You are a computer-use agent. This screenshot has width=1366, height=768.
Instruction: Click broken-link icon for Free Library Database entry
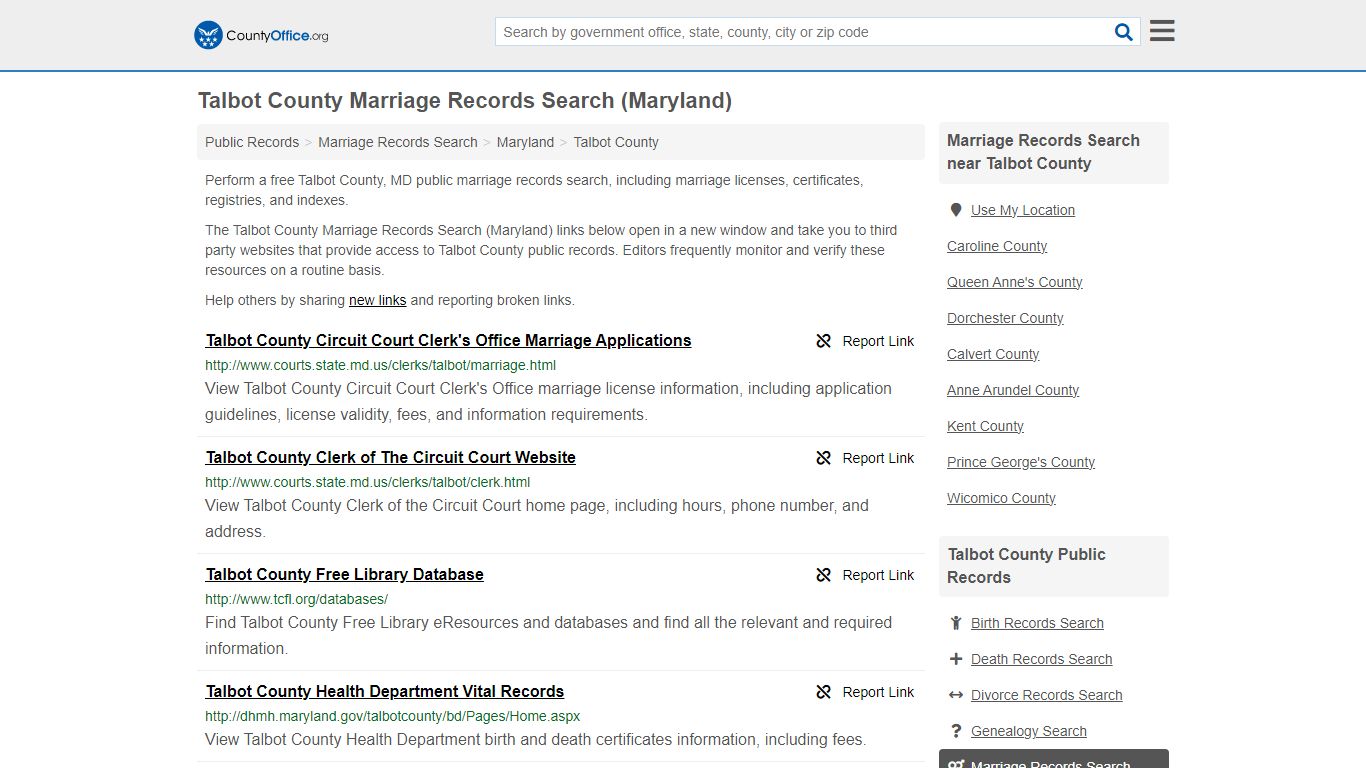(823, 575)
